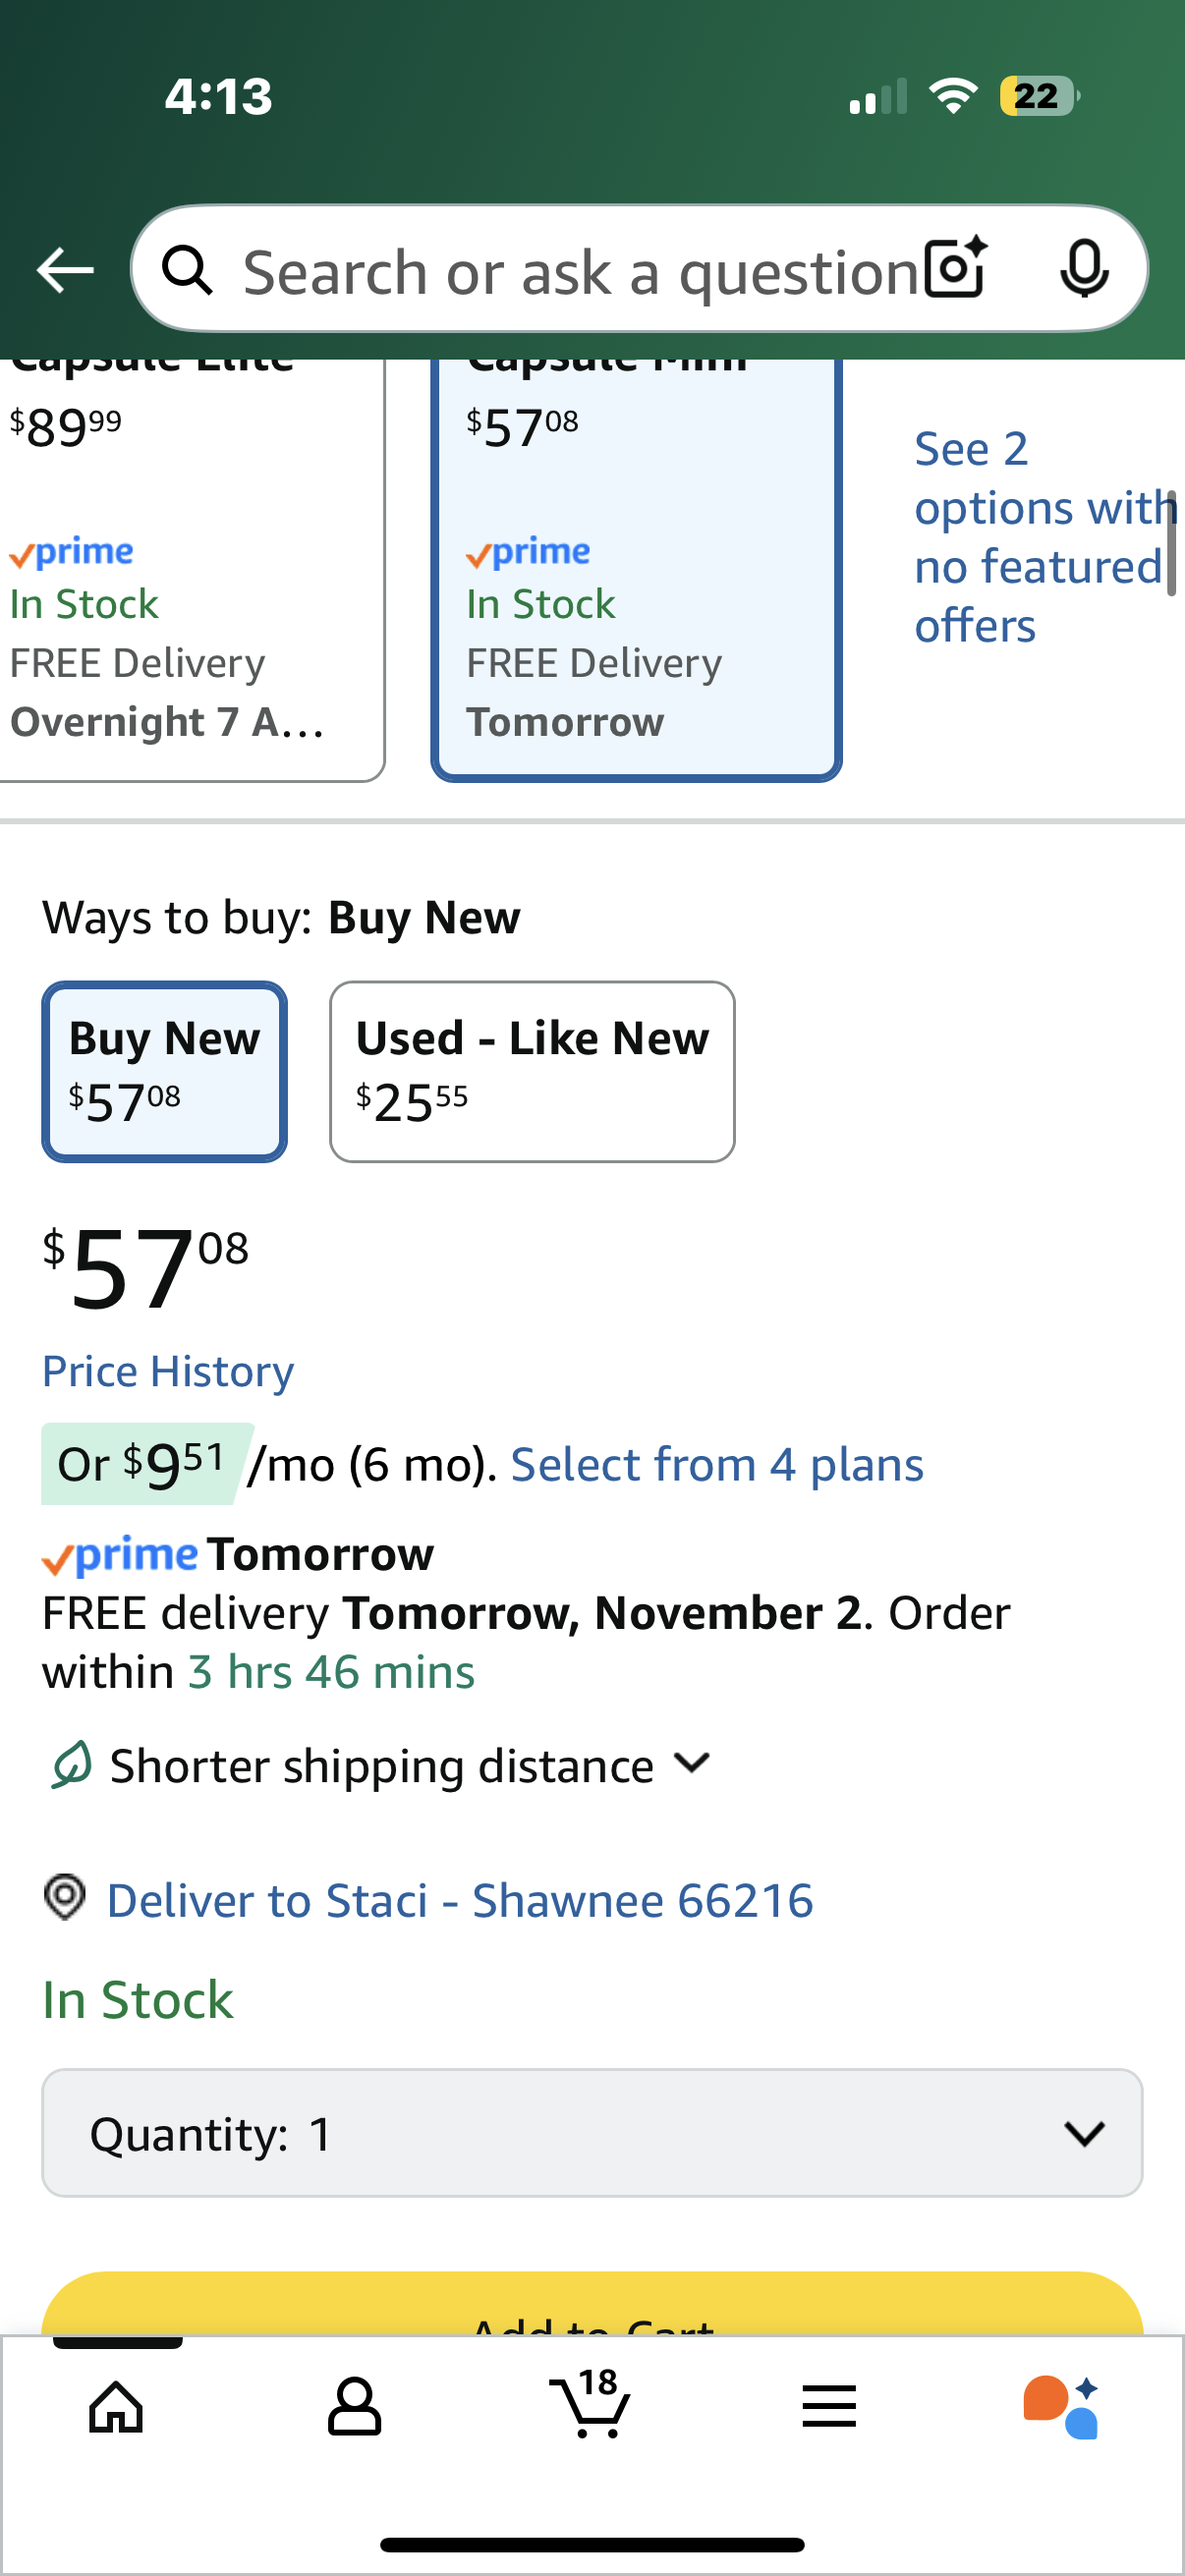
Task: Open camera lens visual search
Action: click(955, 268)
